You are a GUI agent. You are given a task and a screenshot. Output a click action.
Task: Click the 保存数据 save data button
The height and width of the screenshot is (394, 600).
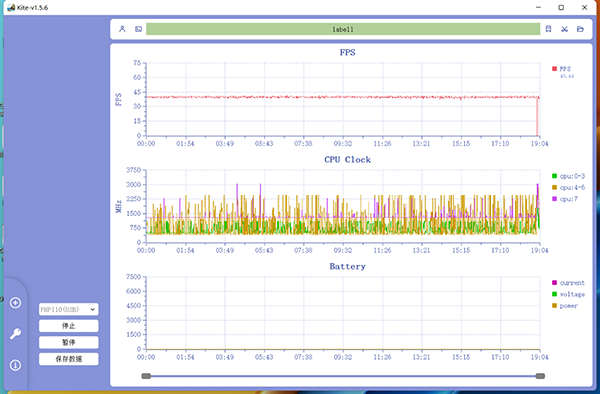pyautogui.click(x=68, y=359)
